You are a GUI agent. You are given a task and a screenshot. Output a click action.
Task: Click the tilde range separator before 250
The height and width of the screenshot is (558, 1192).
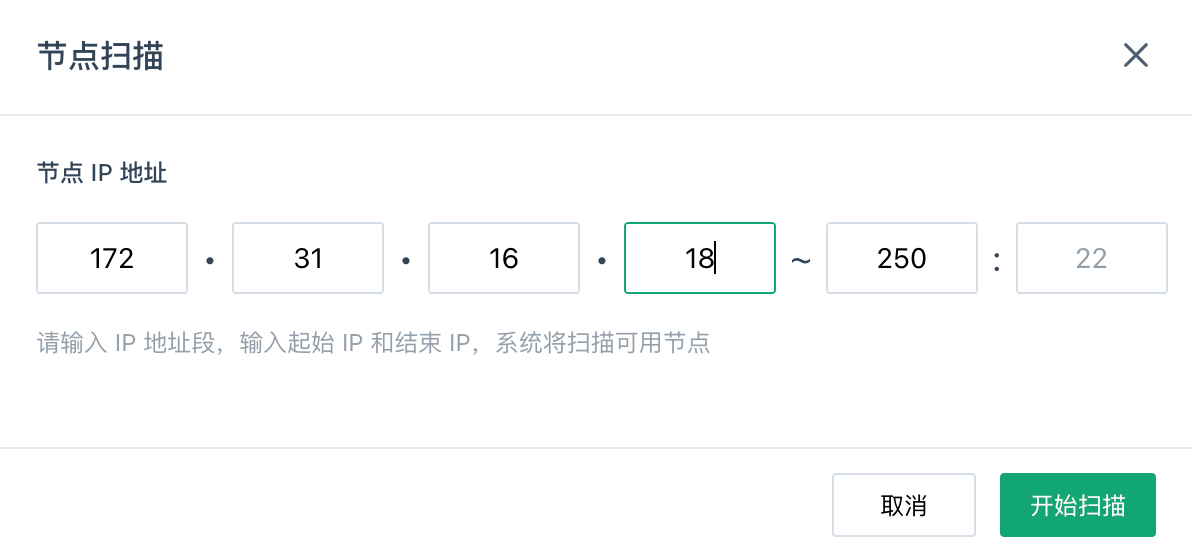pyautogui.click(x=801, y=260)
